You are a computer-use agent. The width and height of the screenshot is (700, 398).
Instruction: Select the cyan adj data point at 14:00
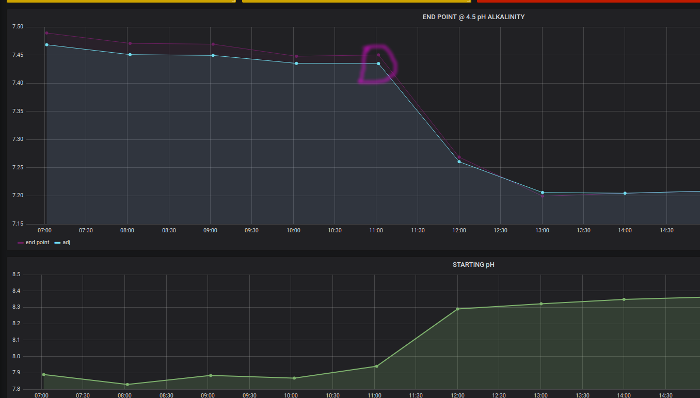click(x=625, y=193)
